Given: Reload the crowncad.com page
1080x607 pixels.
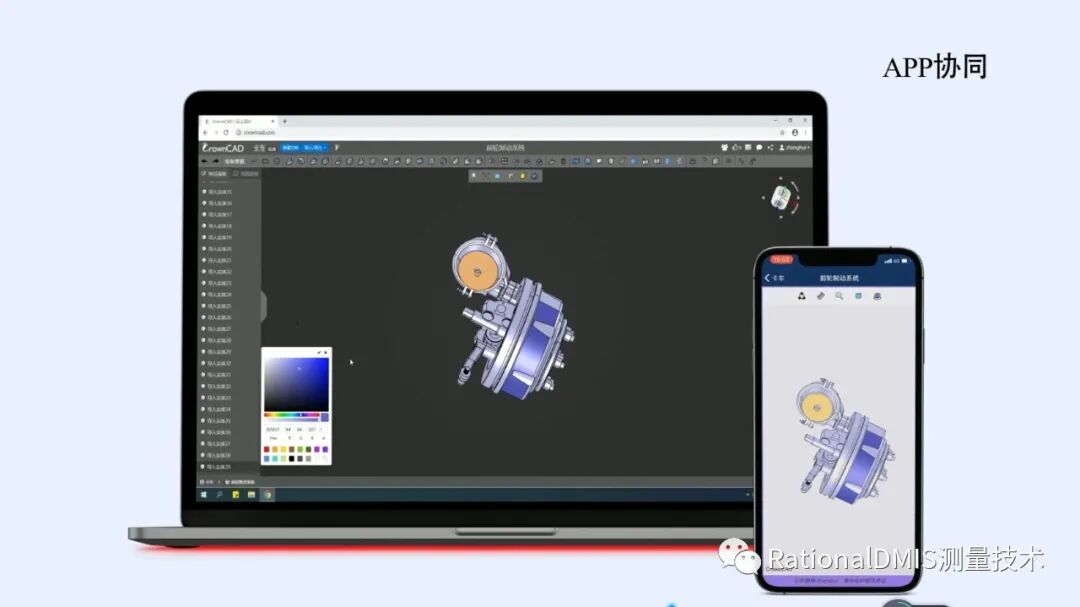Looking at the screenshot, I should [226, 132].
